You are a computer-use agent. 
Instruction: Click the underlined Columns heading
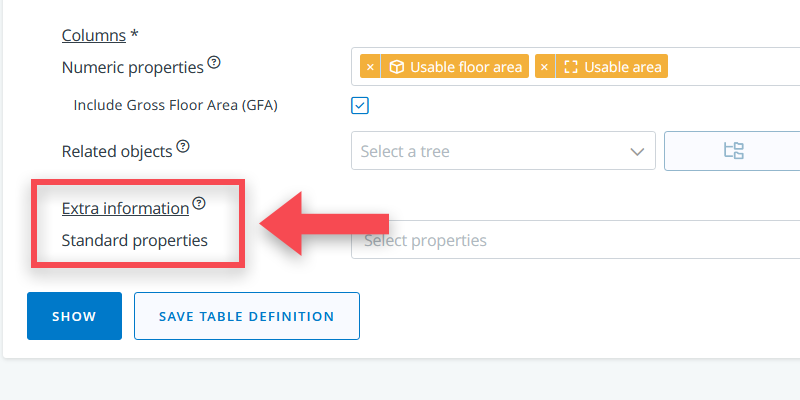(94, 35)
